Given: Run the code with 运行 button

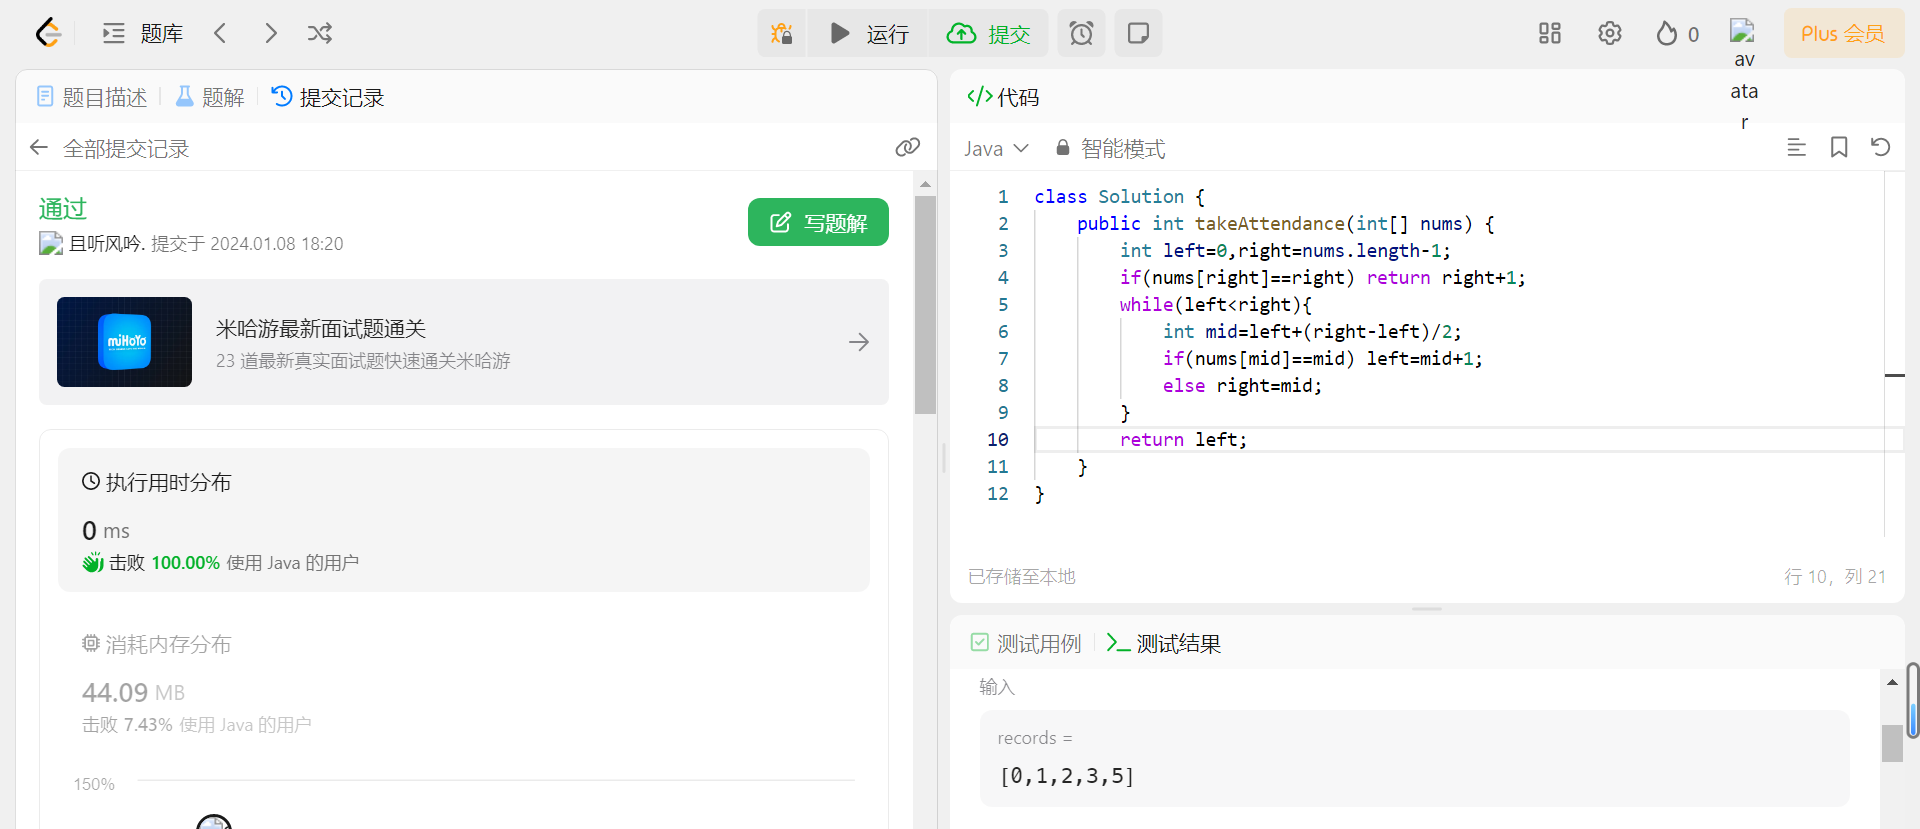Looking at the screenshot, I should 868,33.
